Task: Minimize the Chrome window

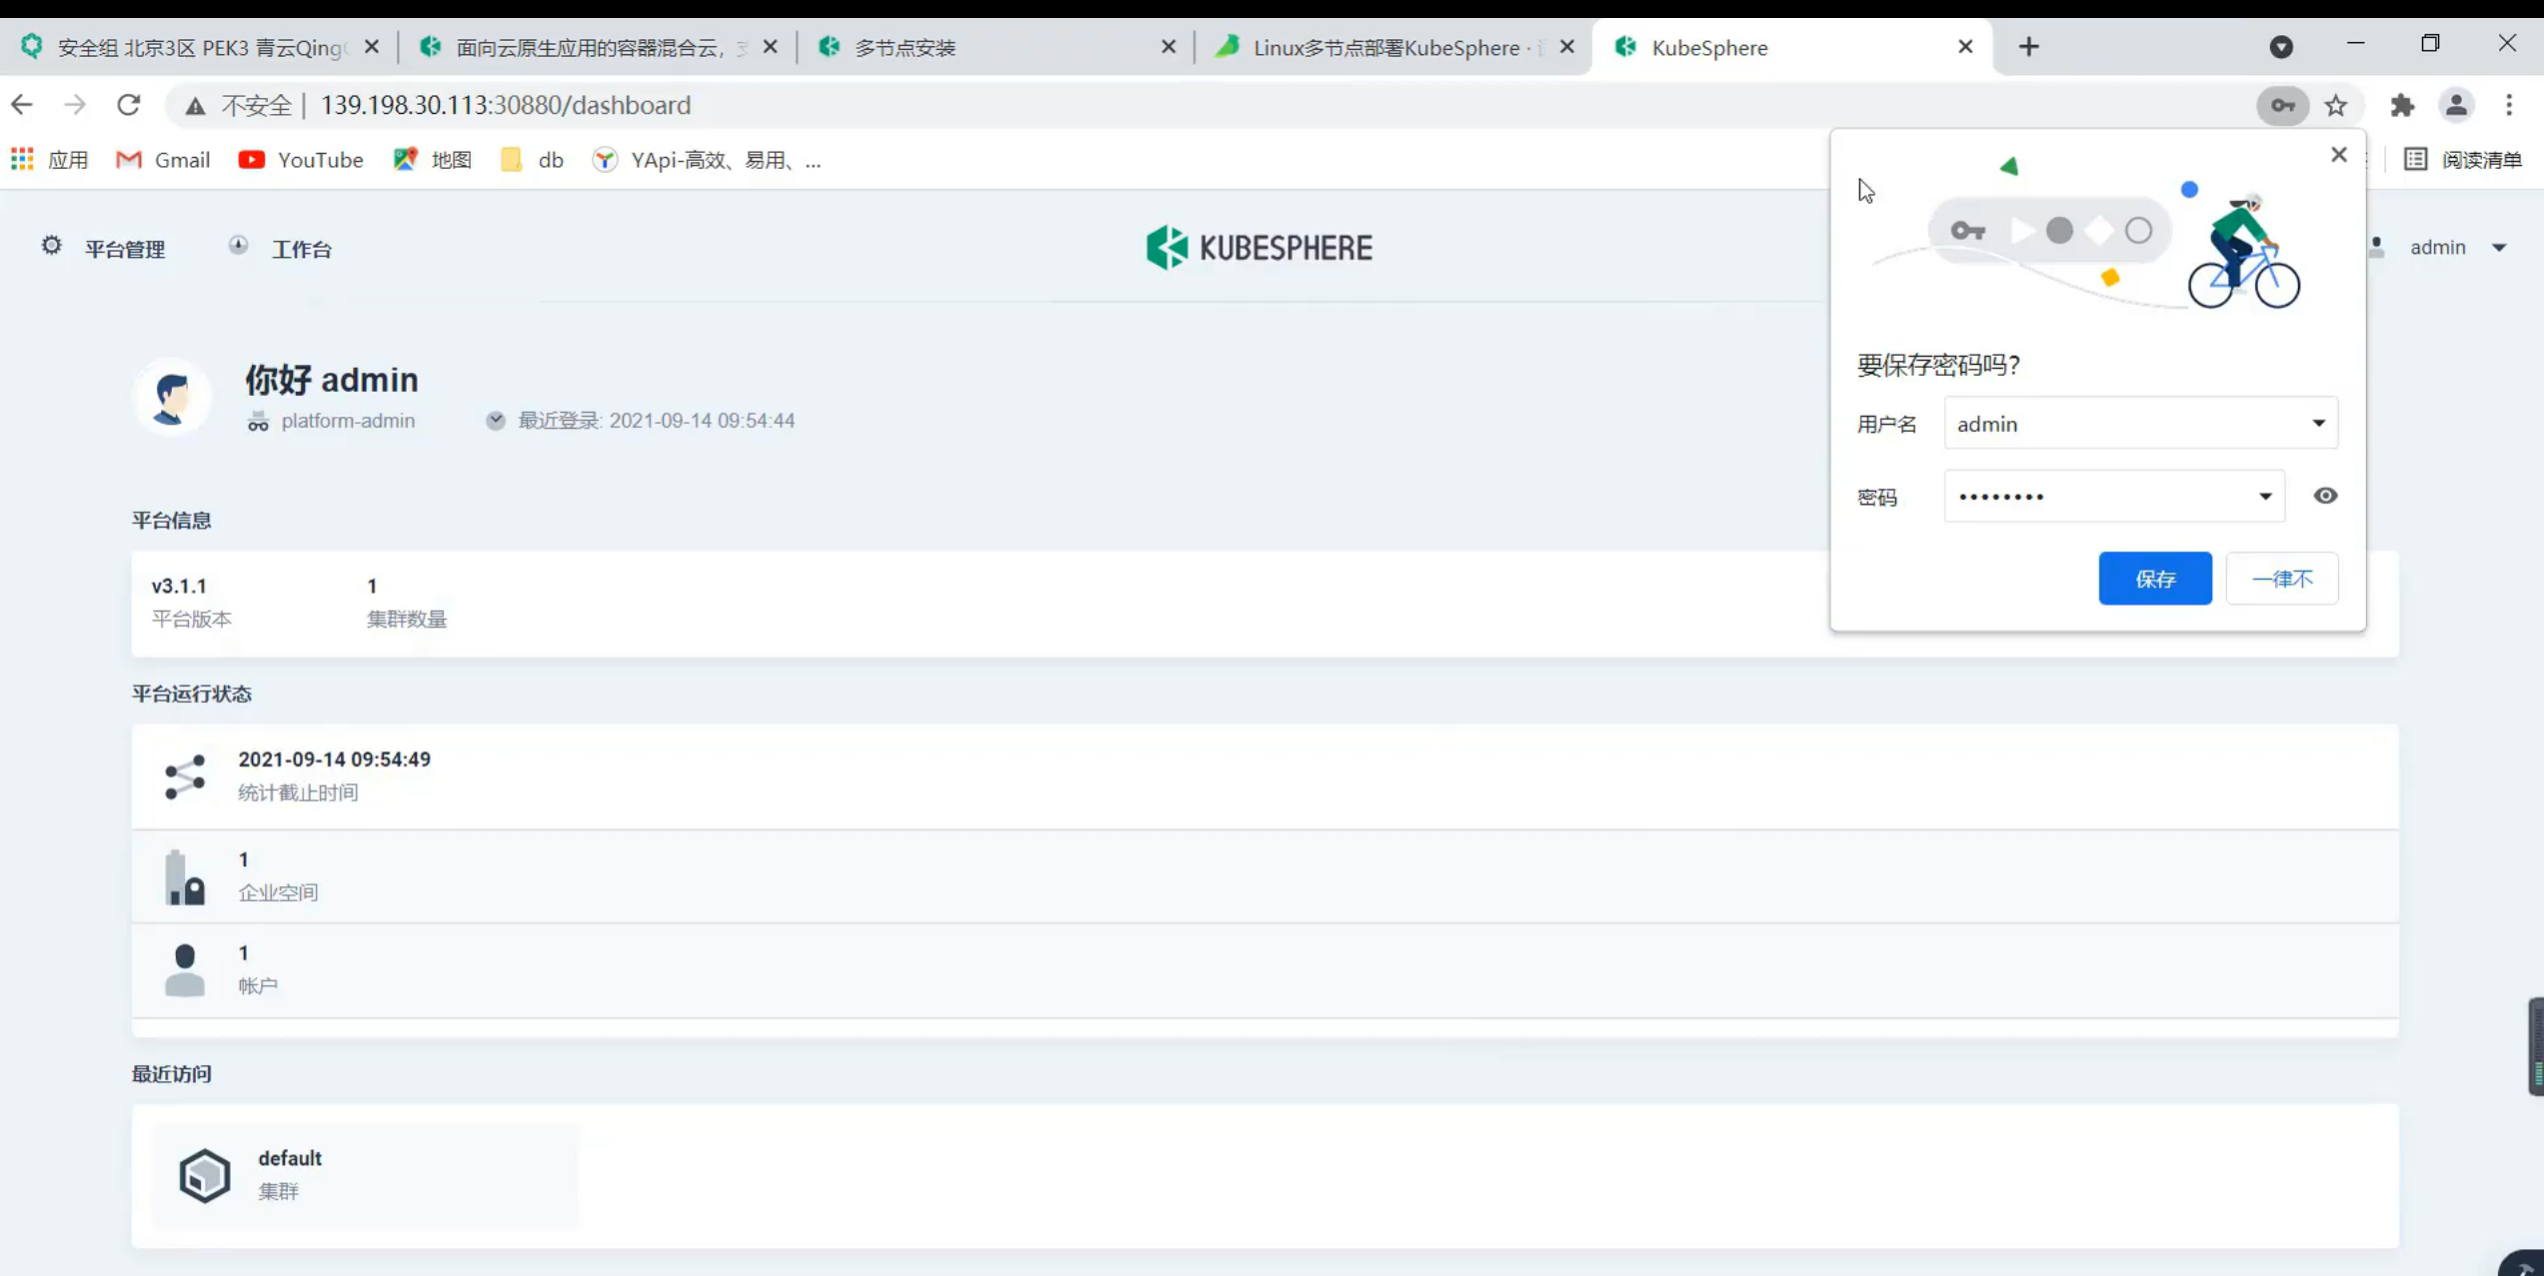Action: [x=2356, y=43]
